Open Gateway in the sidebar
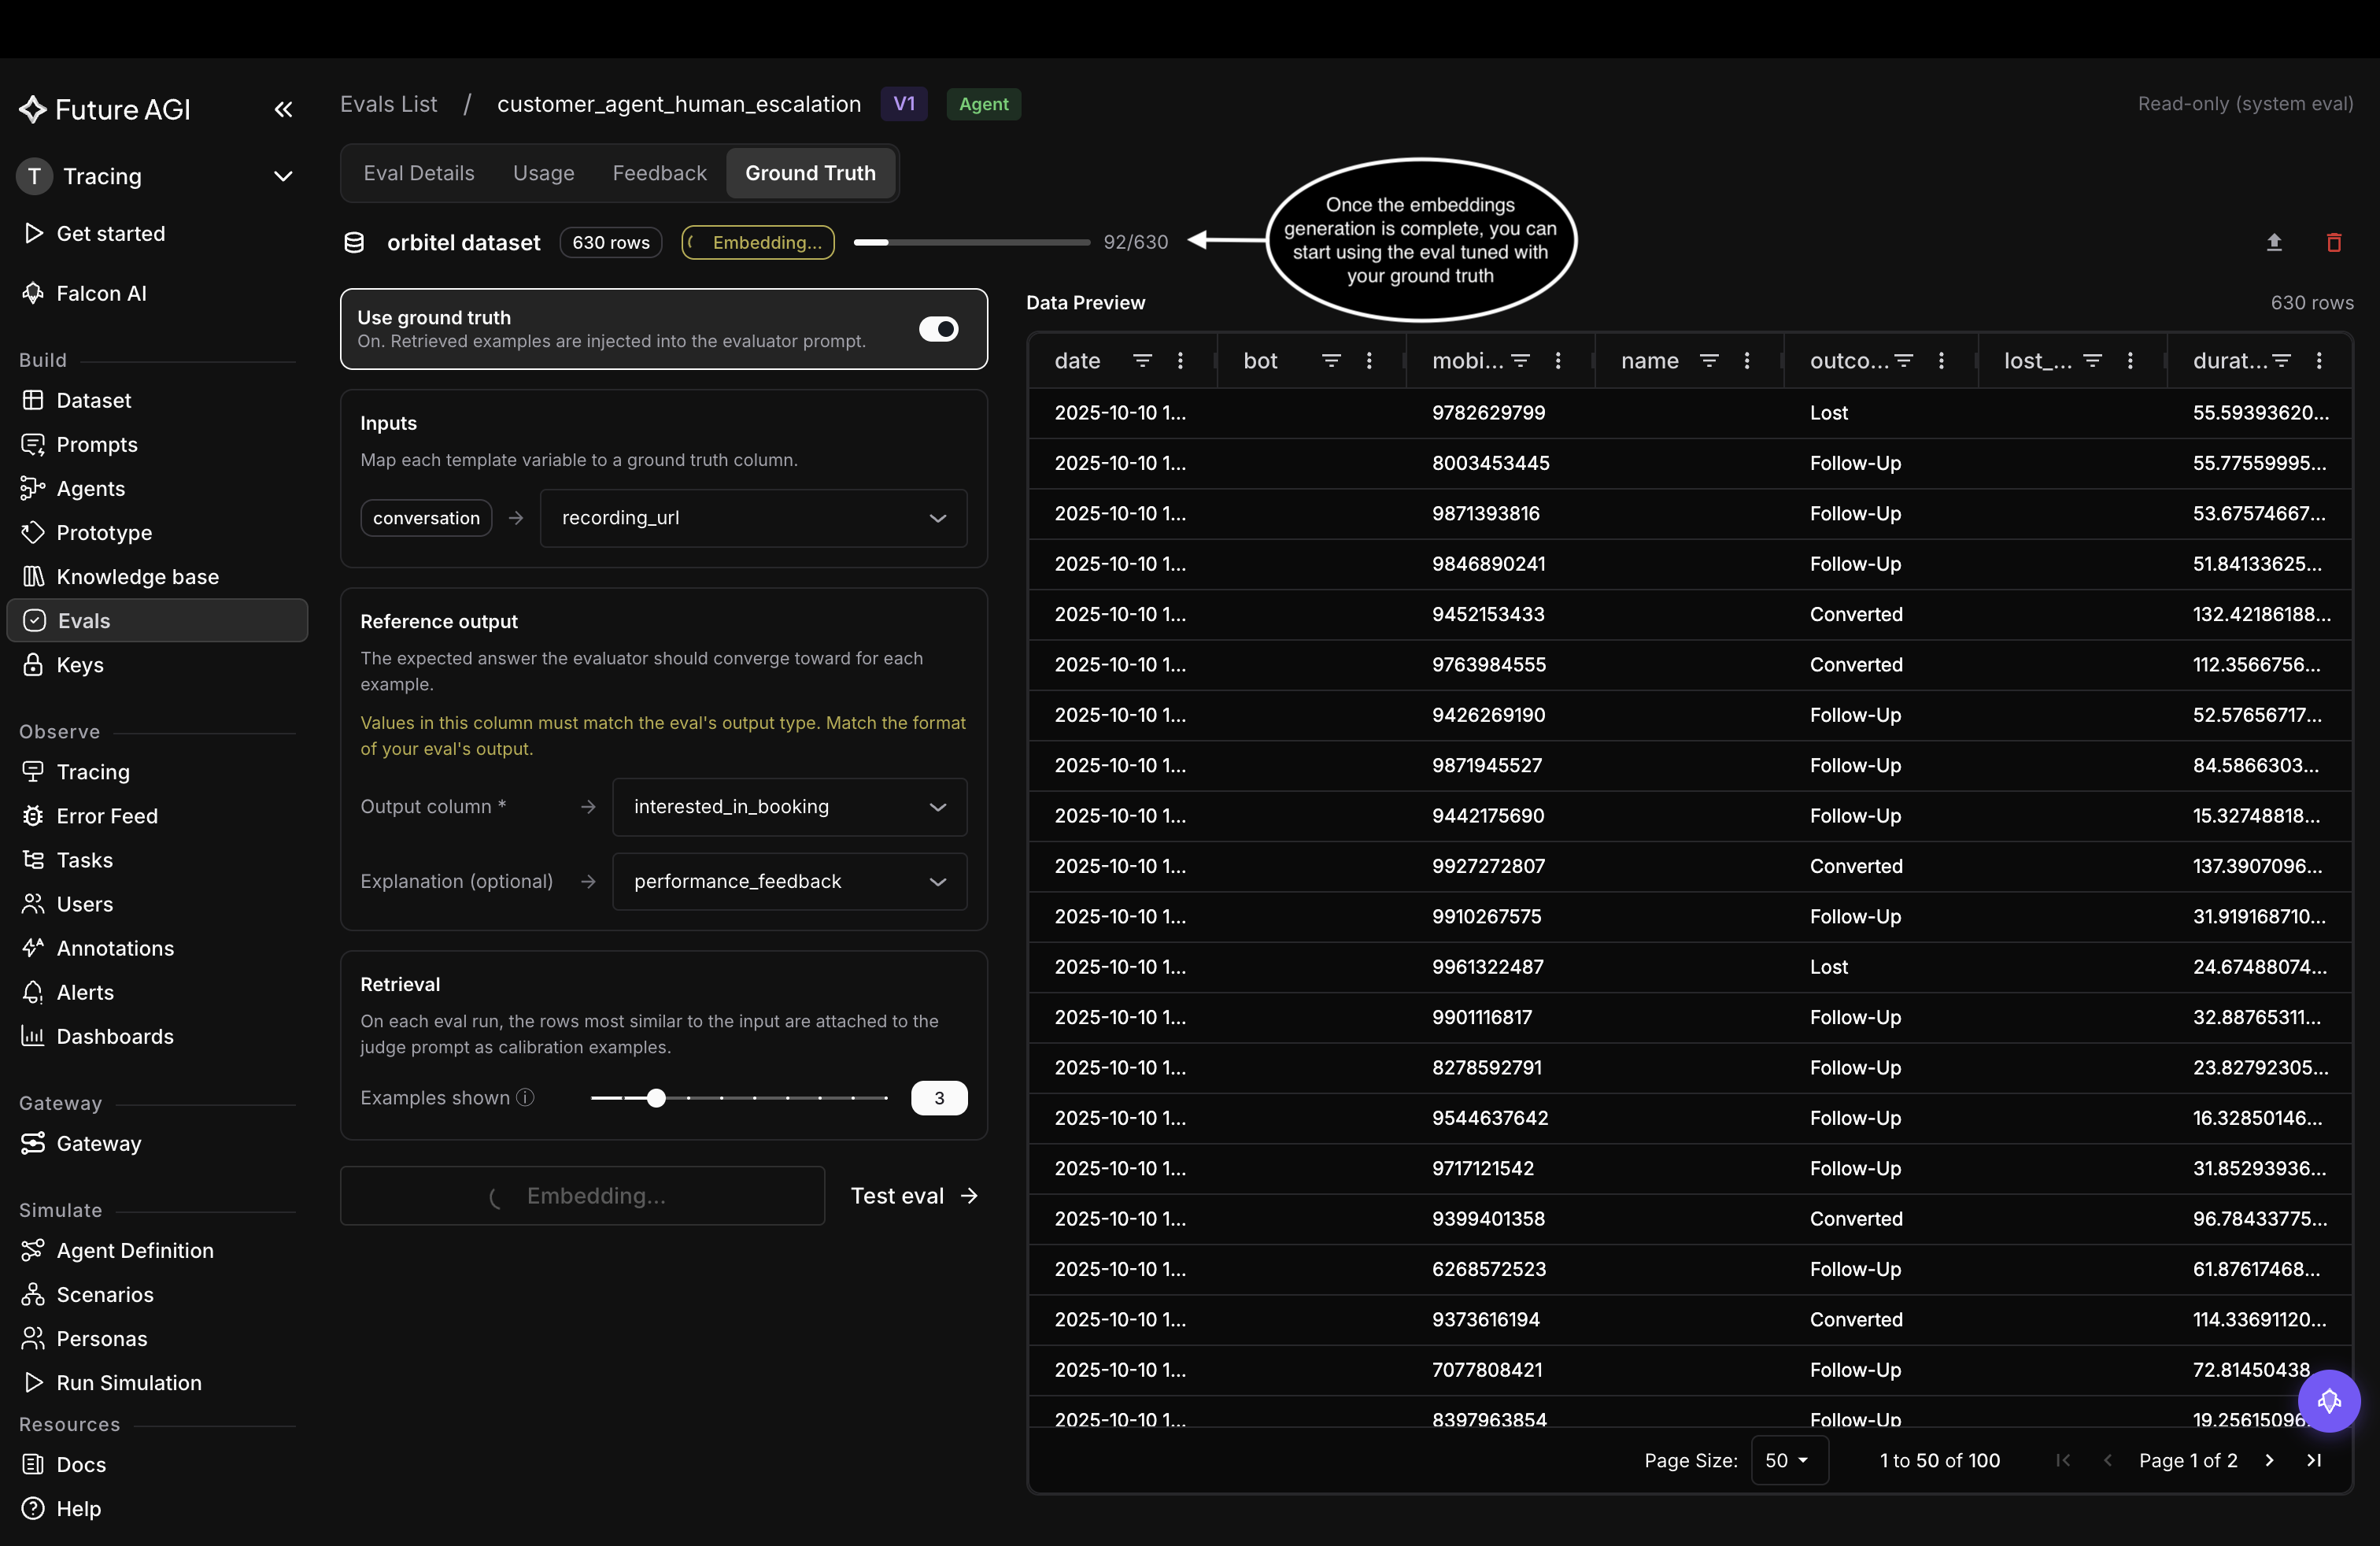 click(x=157, y=1143)
